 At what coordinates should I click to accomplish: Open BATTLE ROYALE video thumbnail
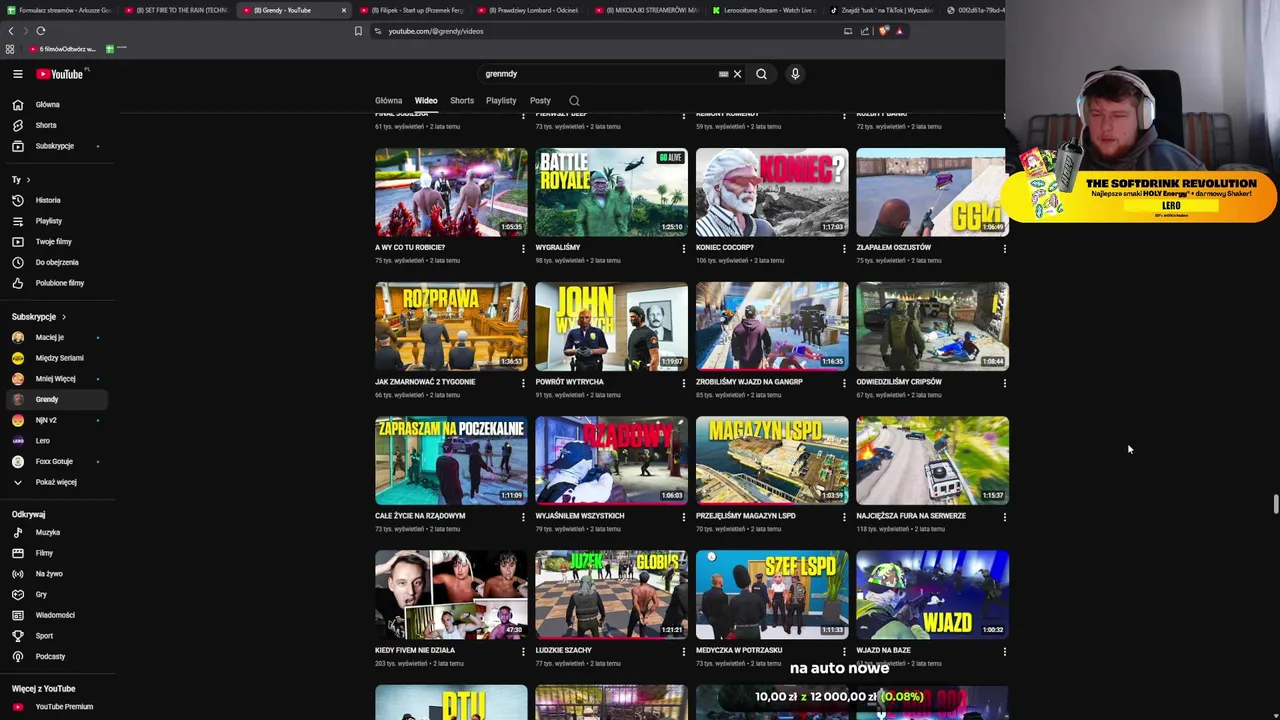(x=611, y=192)
